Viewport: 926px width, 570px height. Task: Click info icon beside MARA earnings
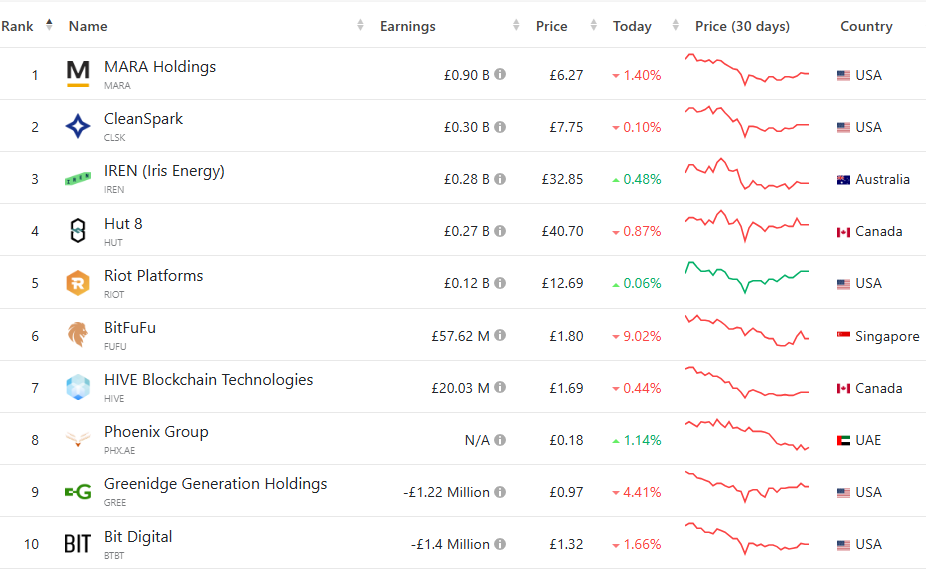[500, 74]
